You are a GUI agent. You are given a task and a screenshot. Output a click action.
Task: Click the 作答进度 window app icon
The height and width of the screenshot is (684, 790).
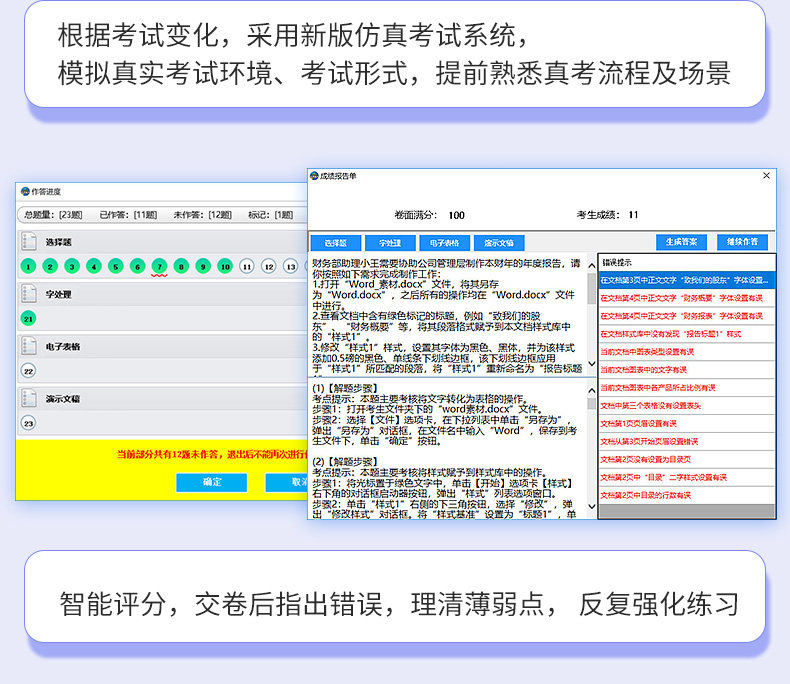[x=25, y=191]
